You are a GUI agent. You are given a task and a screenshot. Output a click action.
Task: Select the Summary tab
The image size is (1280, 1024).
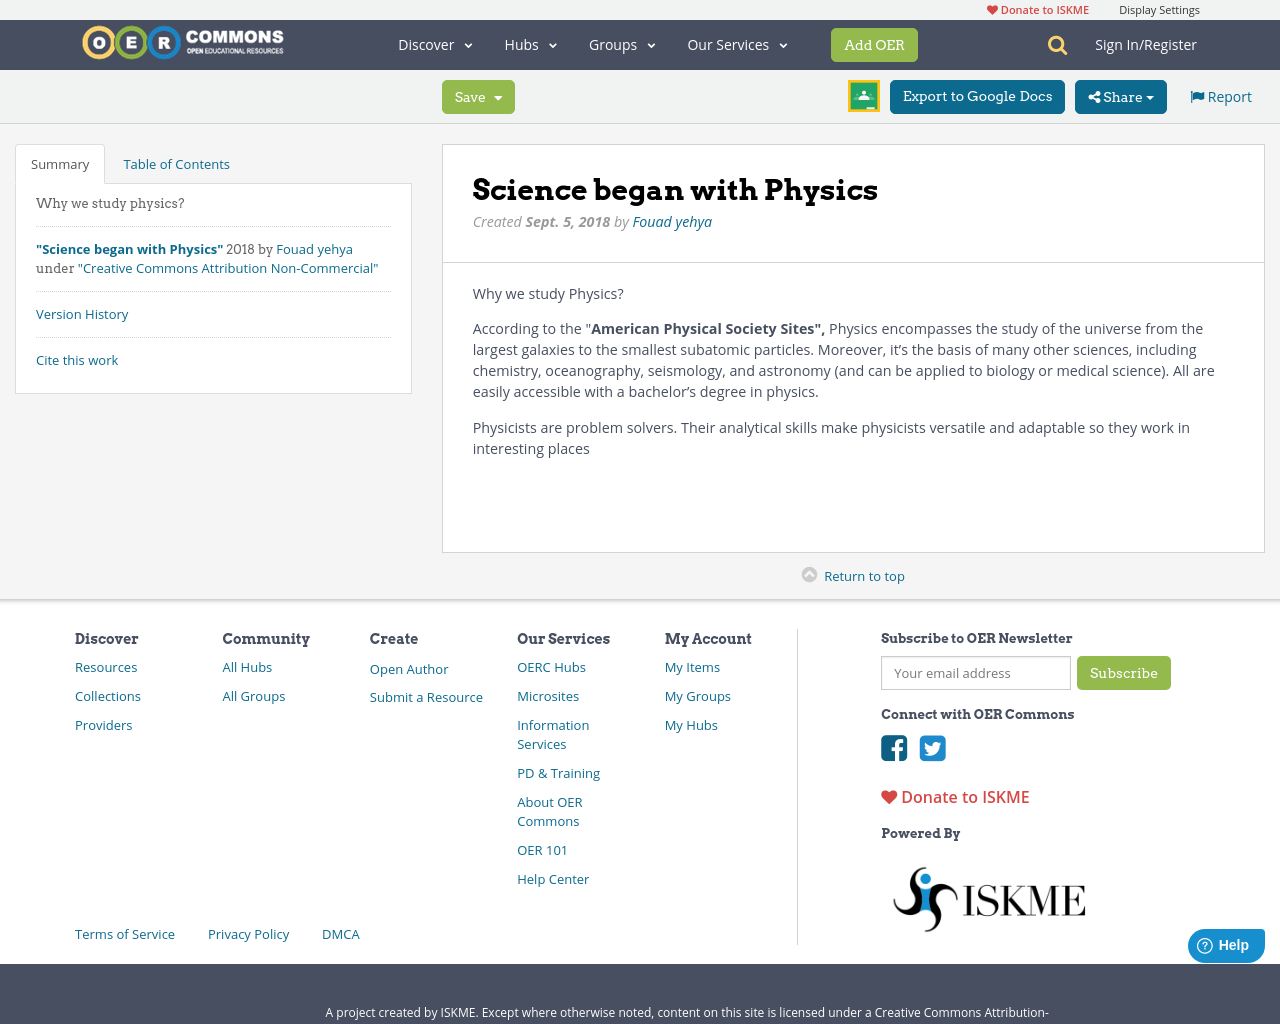coord(59,163)
